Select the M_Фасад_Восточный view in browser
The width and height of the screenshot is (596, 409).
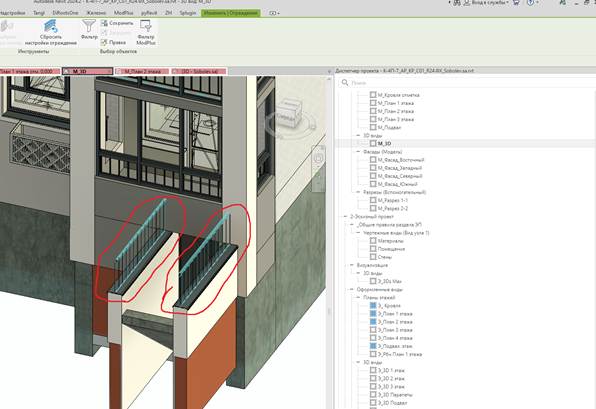[x=401, y=160]
